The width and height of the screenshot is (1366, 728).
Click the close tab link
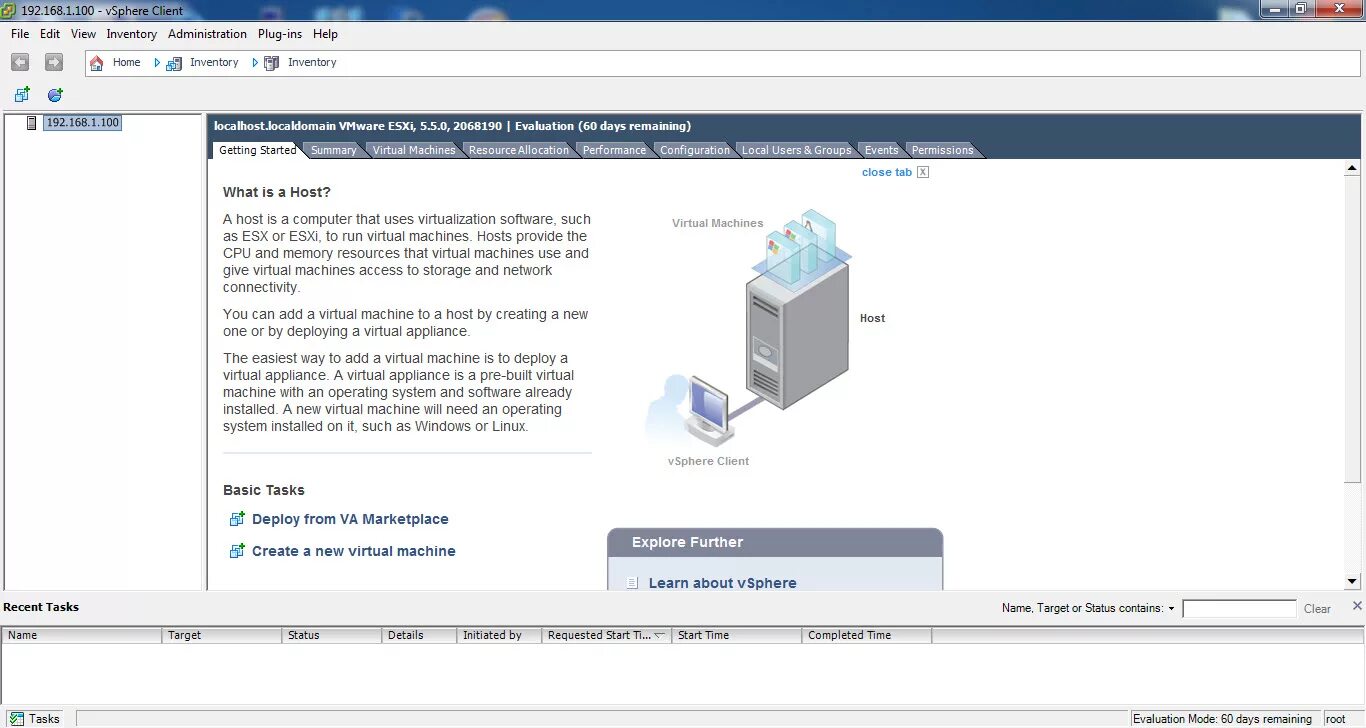pyautogui.click(x=887, y=172)
